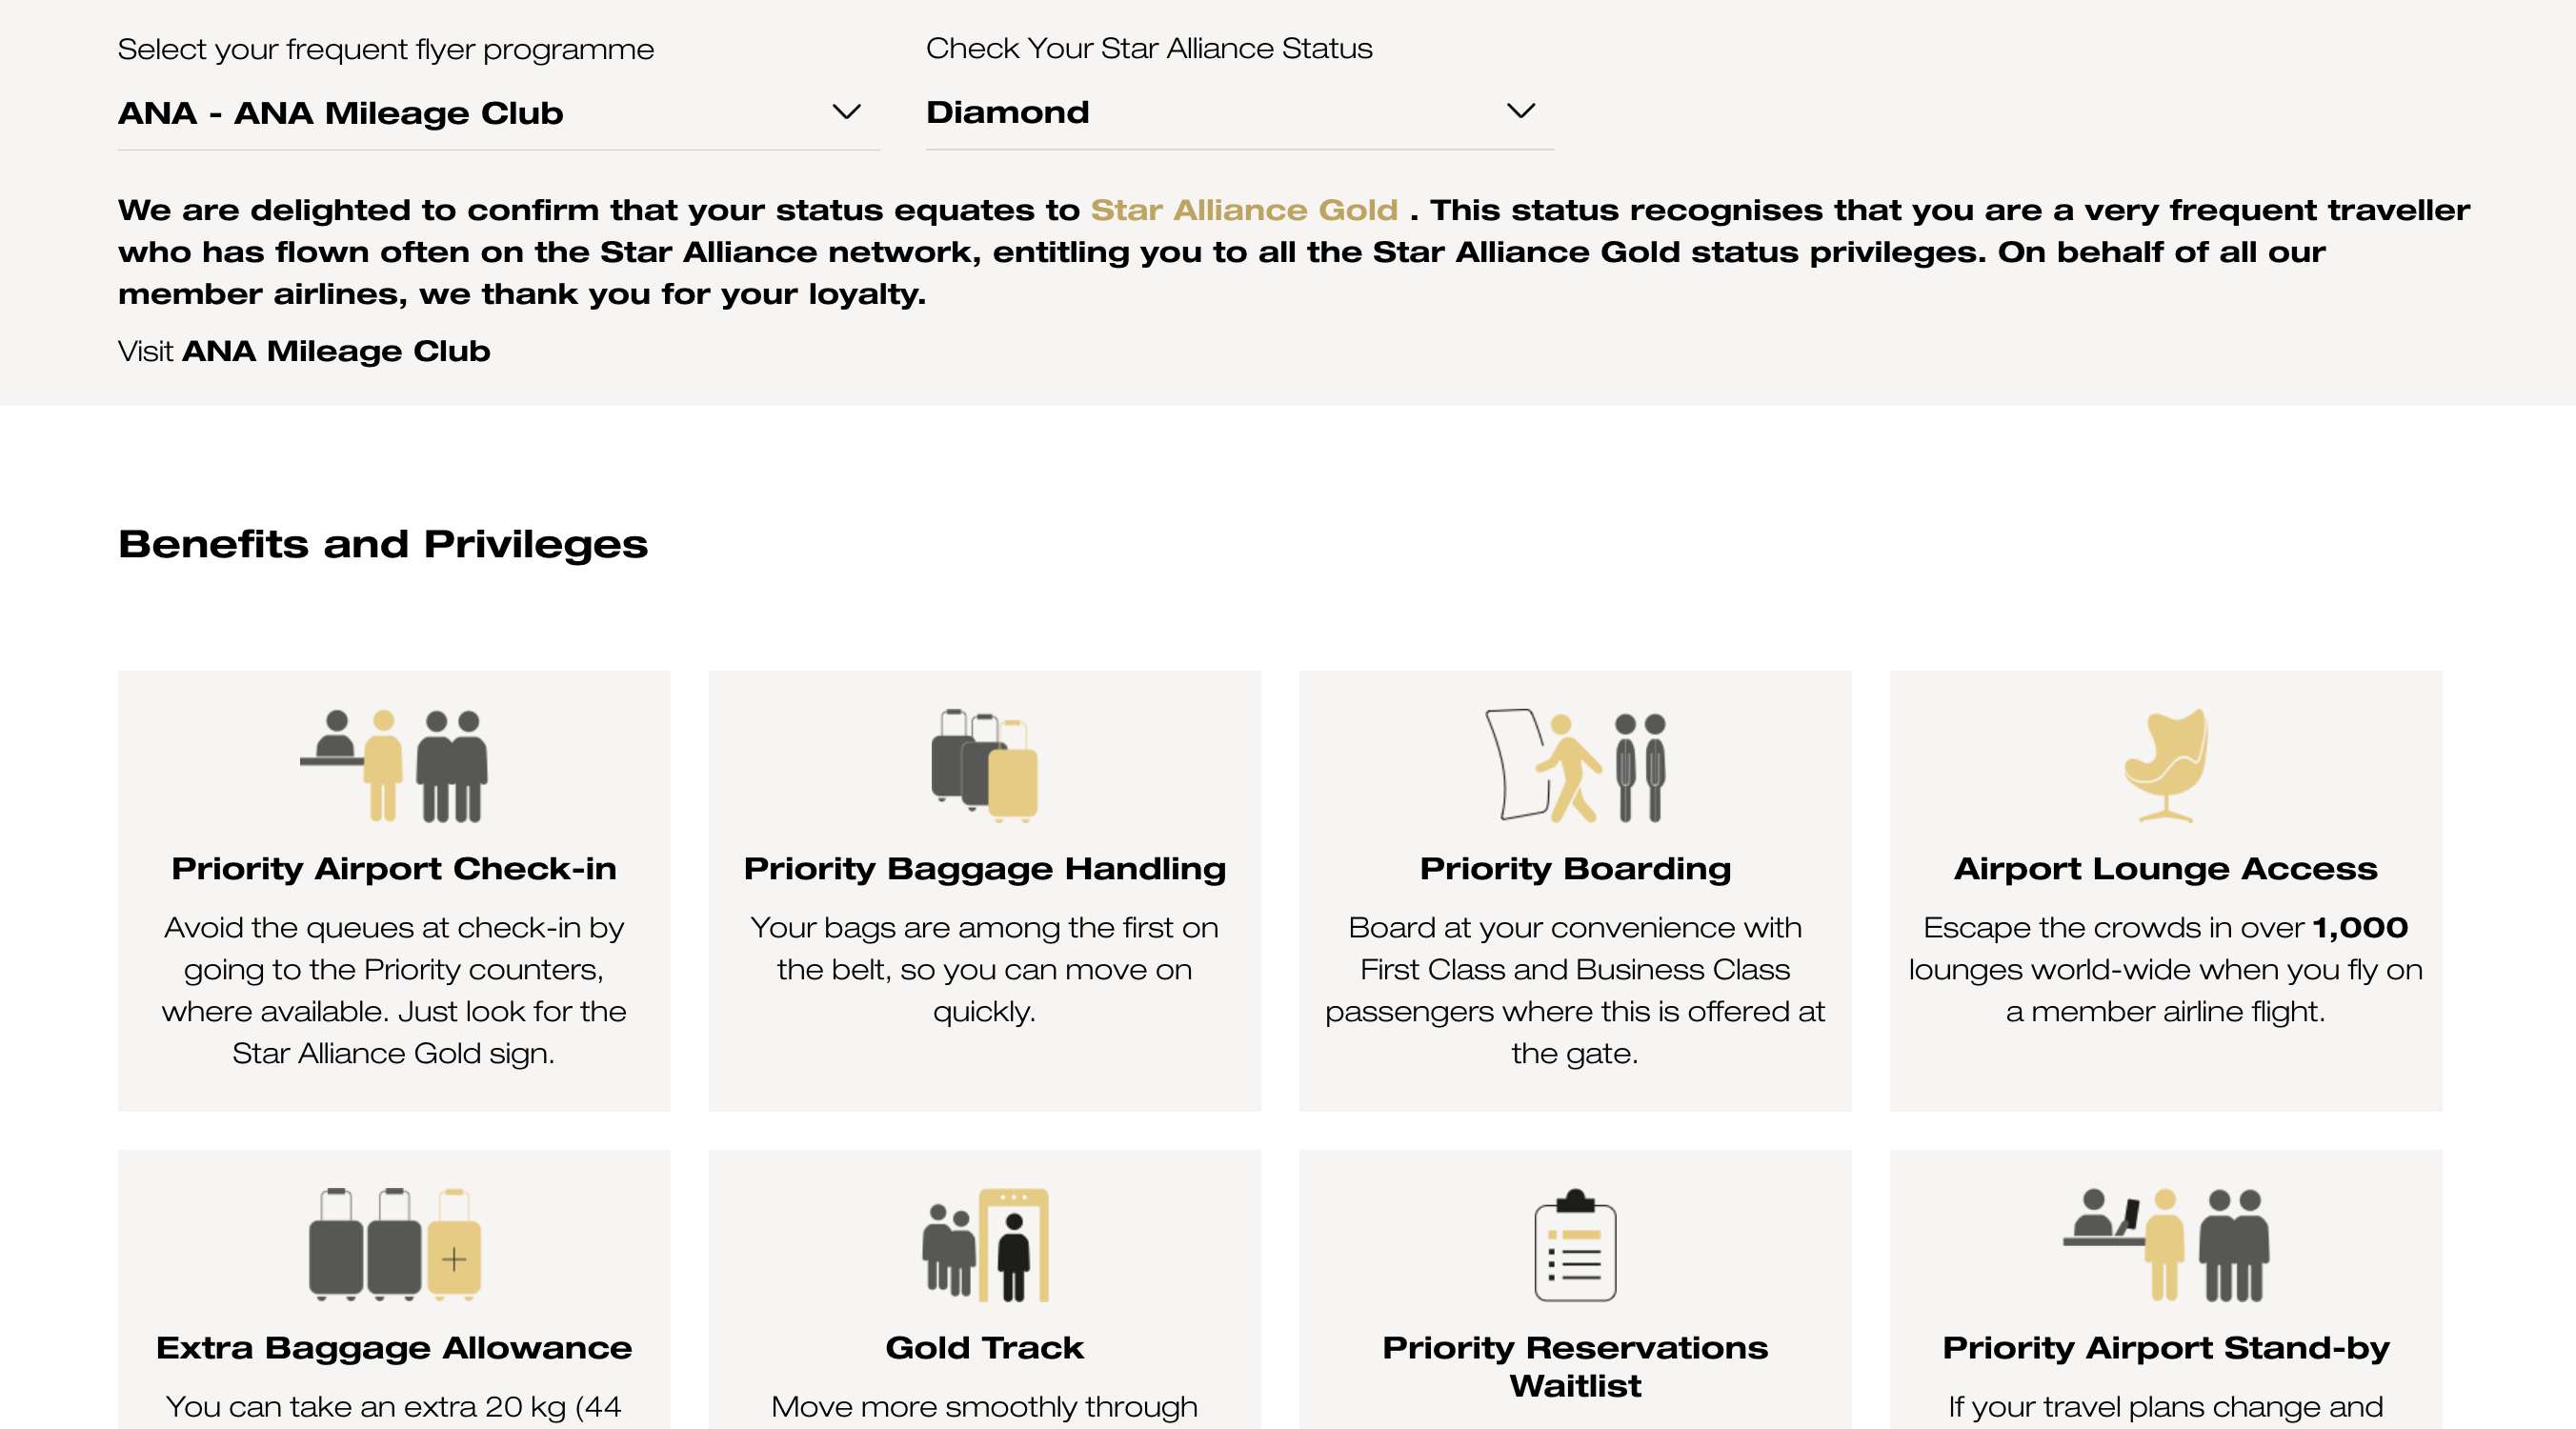Click the Priority Baggage Handling suitcases icon

tap(984, 766)
